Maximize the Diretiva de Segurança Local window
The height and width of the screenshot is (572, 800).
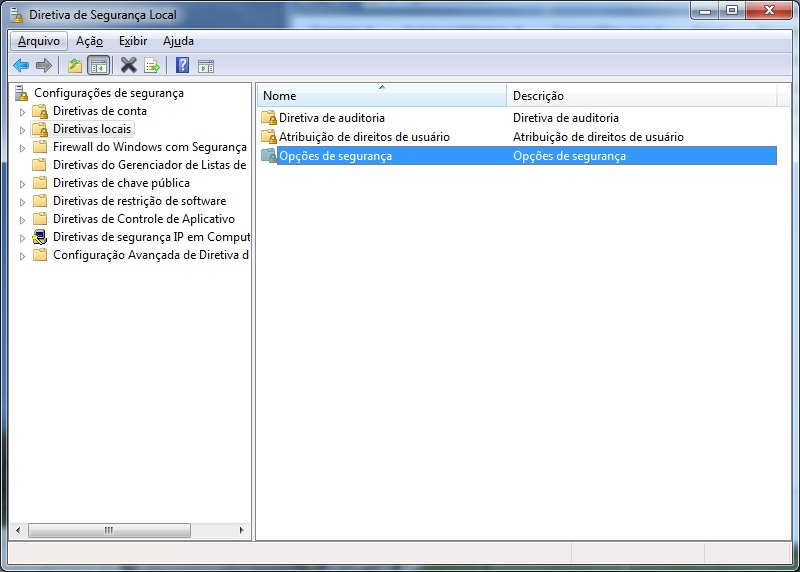point(732,11)
